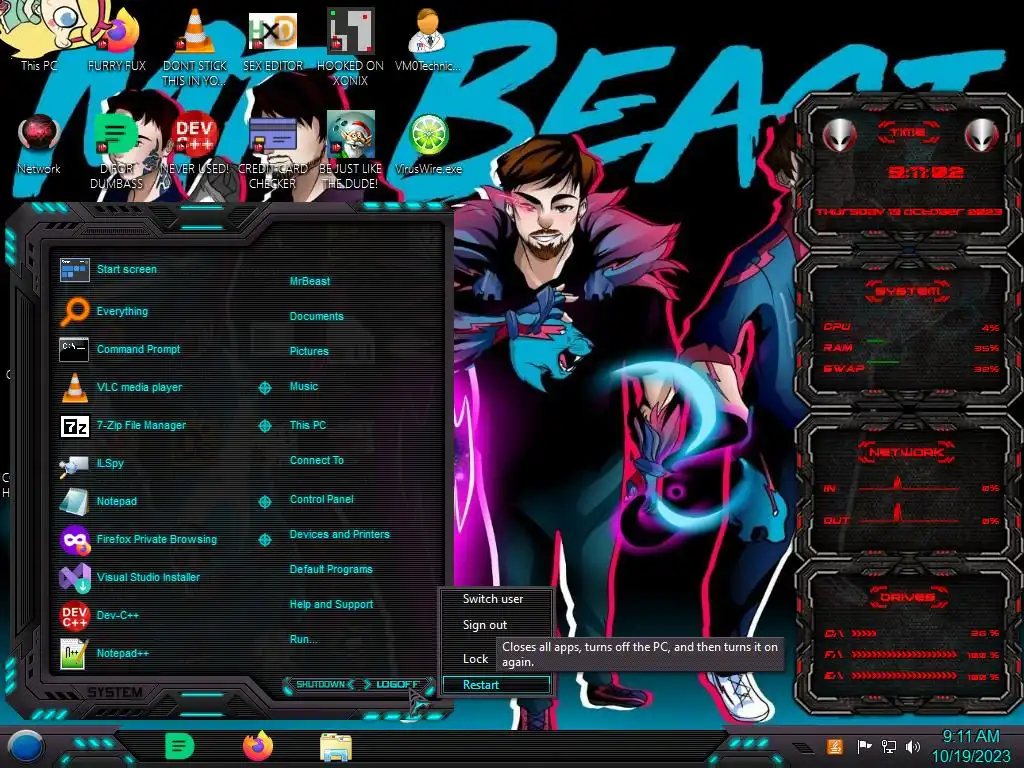Screen dimensions: 1024x768
Task: Open the HOOKED ON XONIX desktop shortcut
Action: [350, 46]
